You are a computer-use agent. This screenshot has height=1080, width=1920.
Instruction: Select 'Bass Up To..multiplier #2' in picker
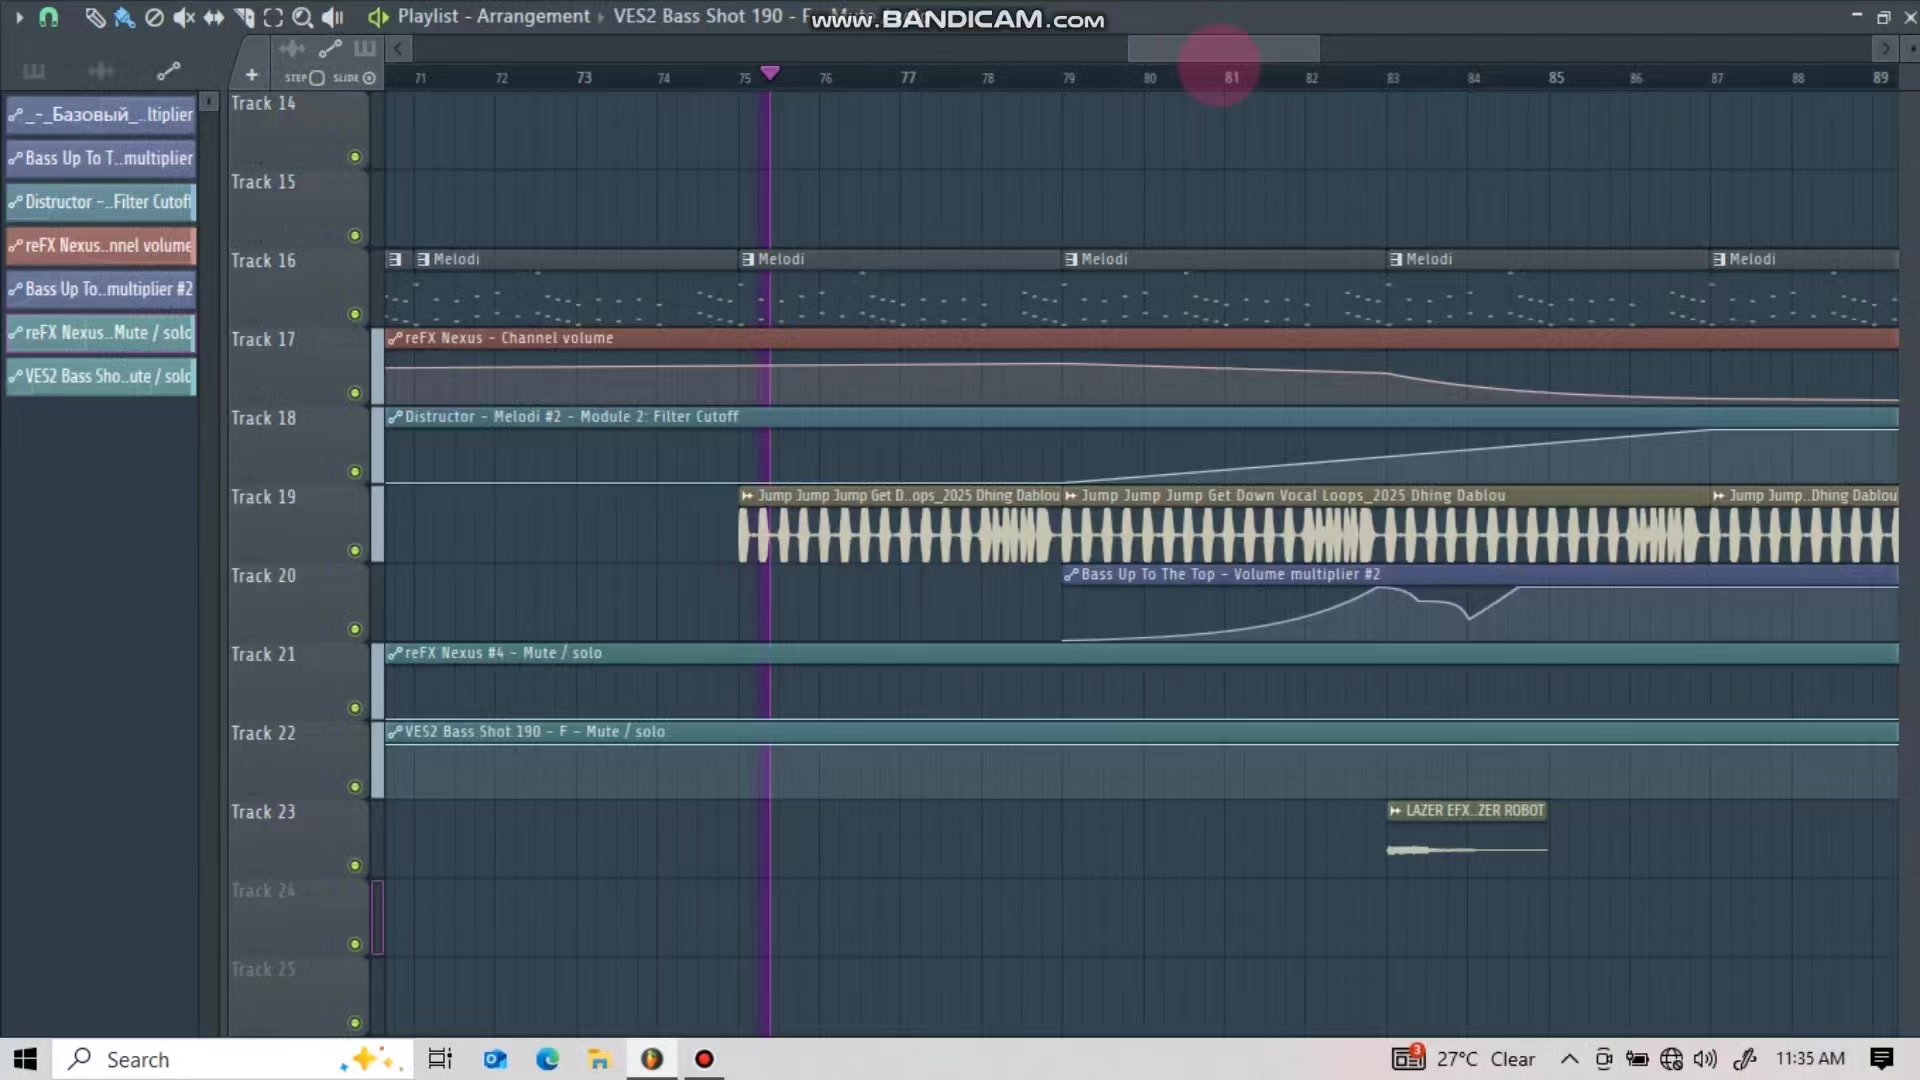(x=101, y=289)
